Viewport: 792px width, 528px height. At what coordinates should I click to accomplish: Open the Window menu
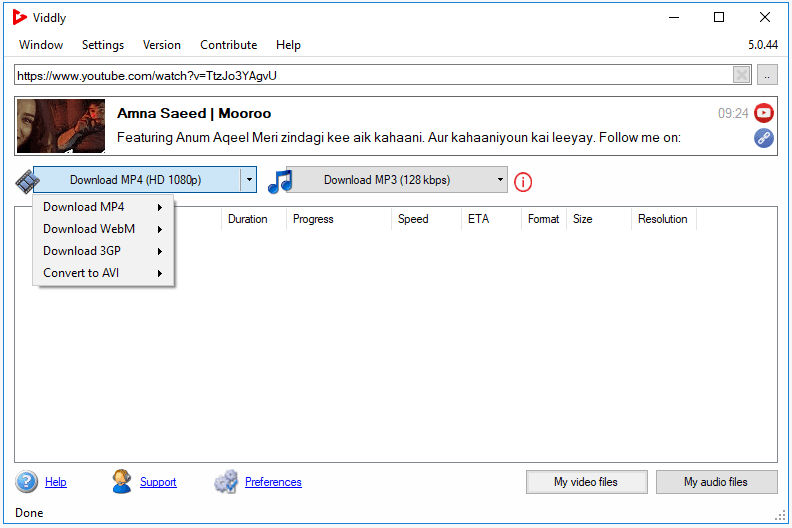pos(41,45)
